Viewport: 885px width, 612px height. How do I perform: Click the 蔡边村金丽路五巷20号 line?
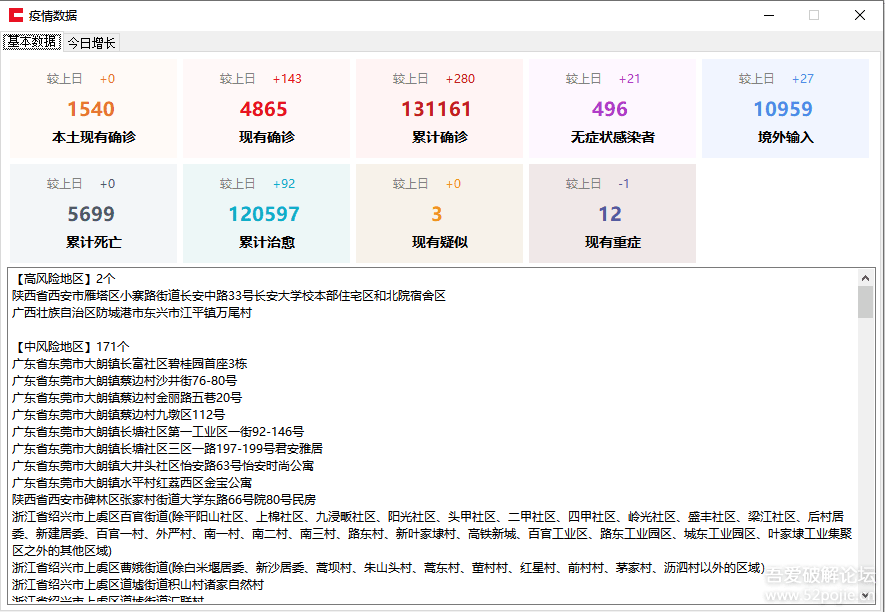[x=127, y=397]
